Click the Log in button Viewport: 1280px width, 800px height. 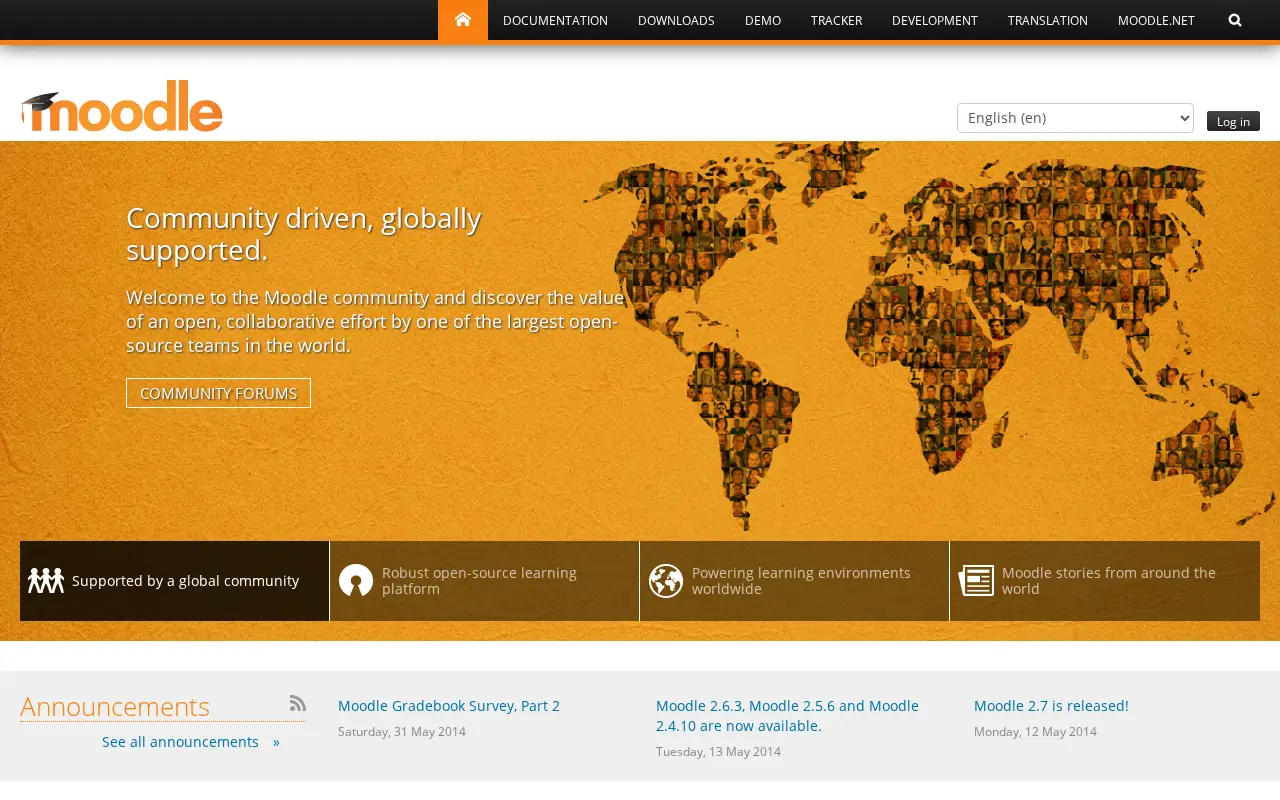(x=1233, y=121)
